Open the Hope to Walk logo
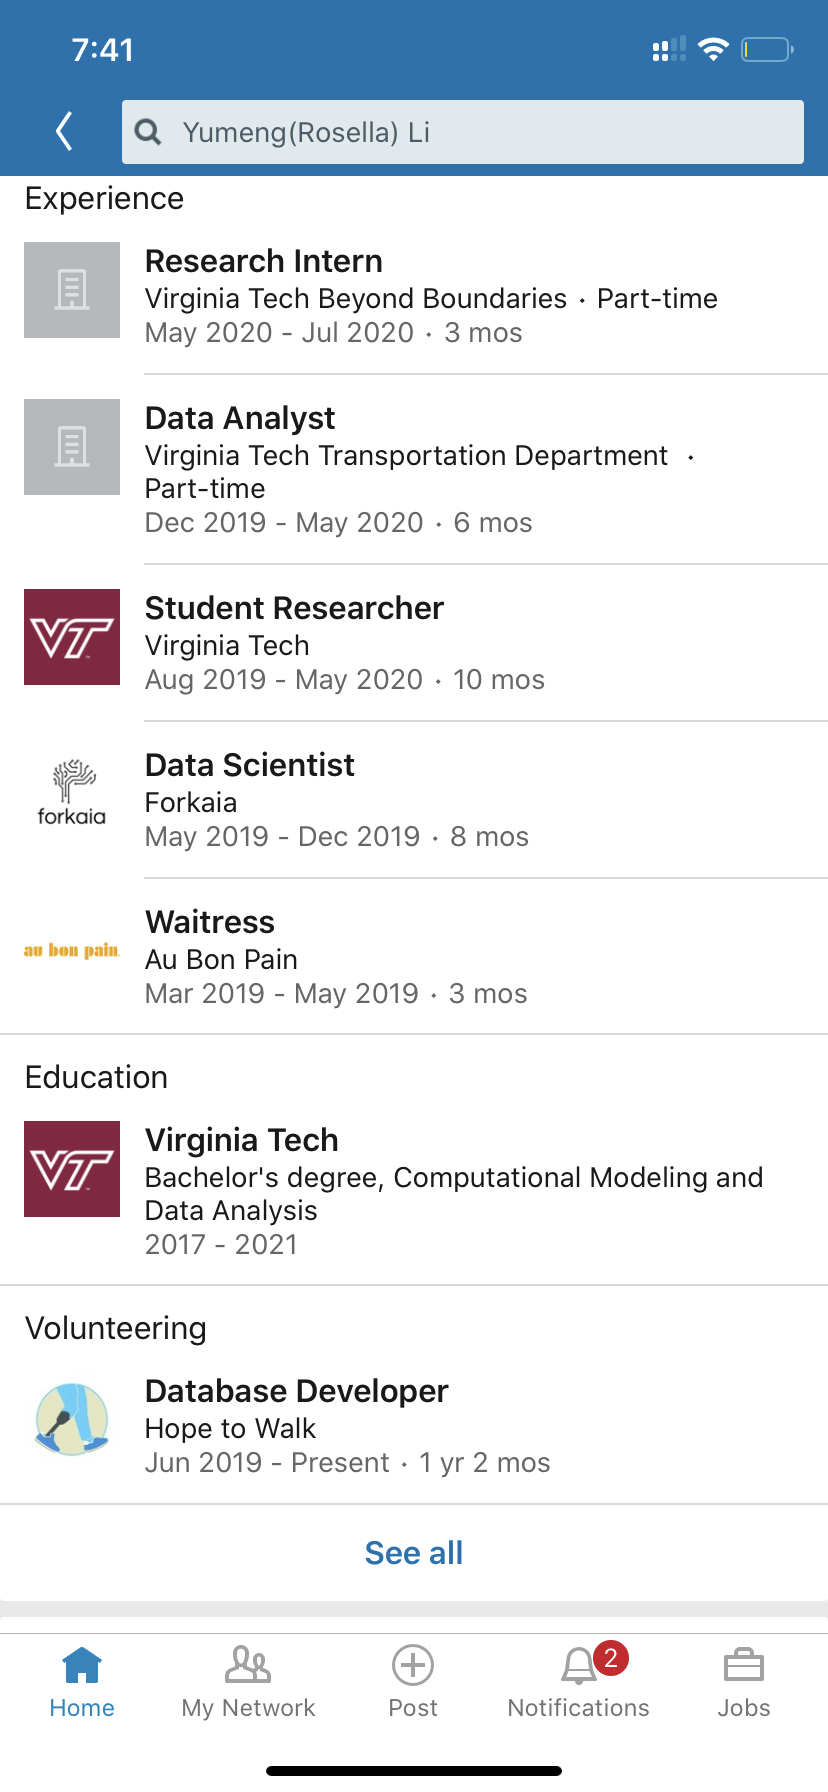828x1792 pixels. [x=72, y=1418]
